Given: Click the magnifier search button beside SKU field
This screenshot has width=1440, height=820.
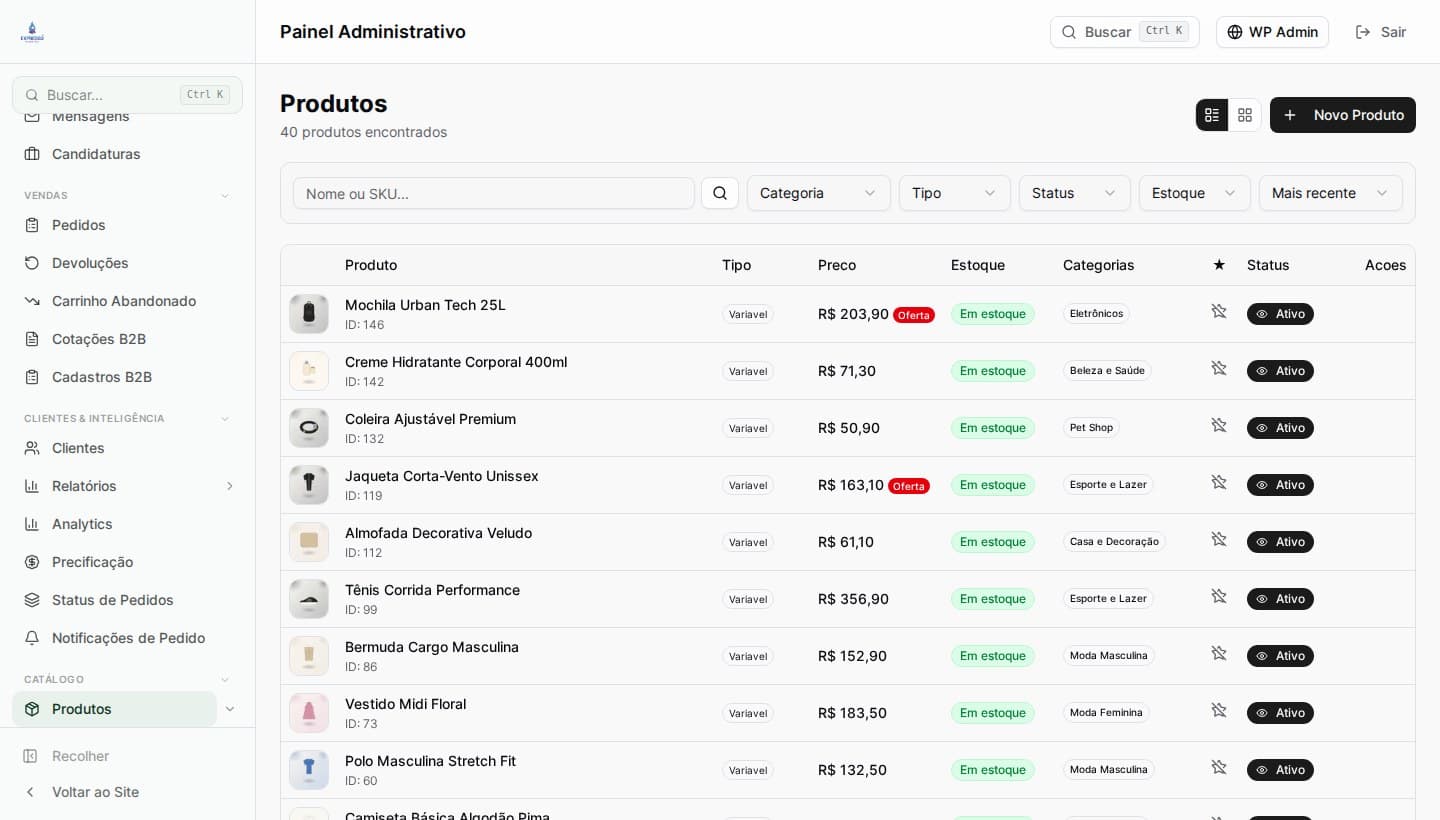Looking at the screenshot, I should 720,193.
